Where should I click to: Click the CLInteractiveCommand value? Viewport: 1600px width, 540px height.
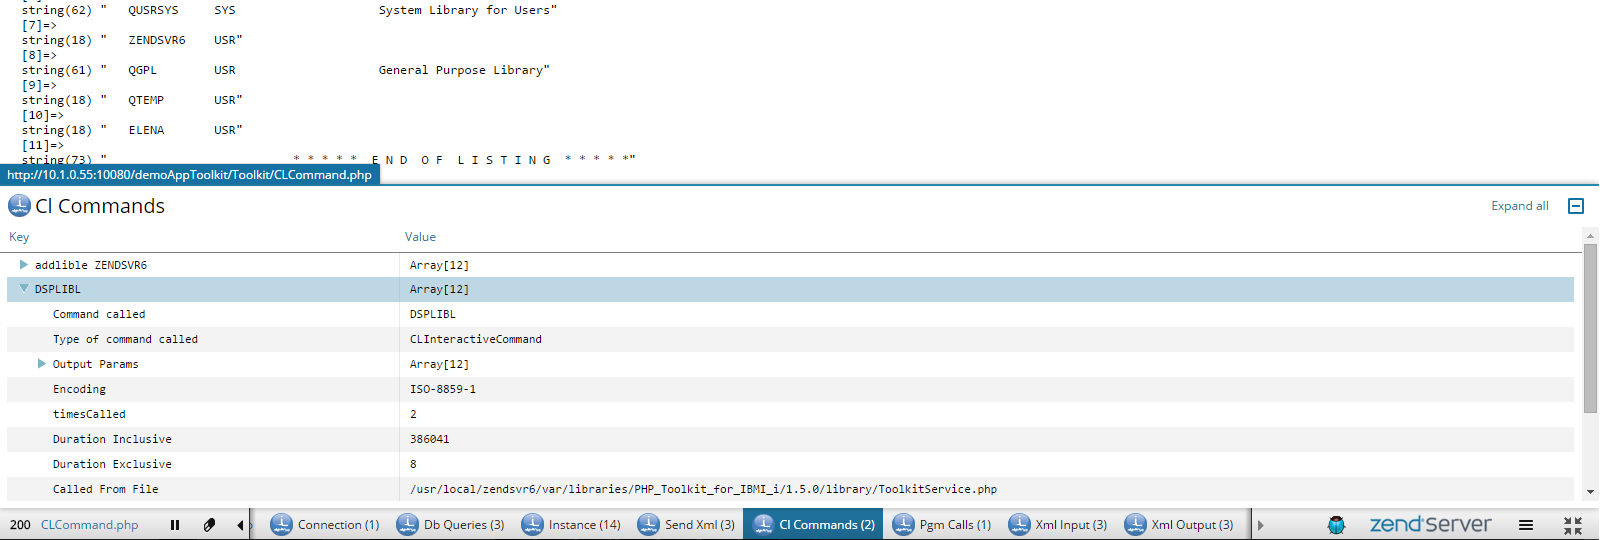click(476, 339)
